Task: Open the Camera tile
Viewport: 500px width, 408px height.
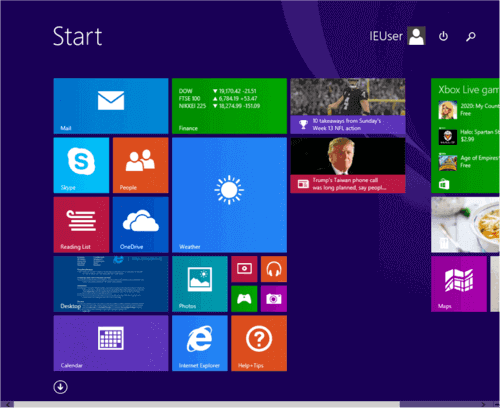Action: (274, 299)
